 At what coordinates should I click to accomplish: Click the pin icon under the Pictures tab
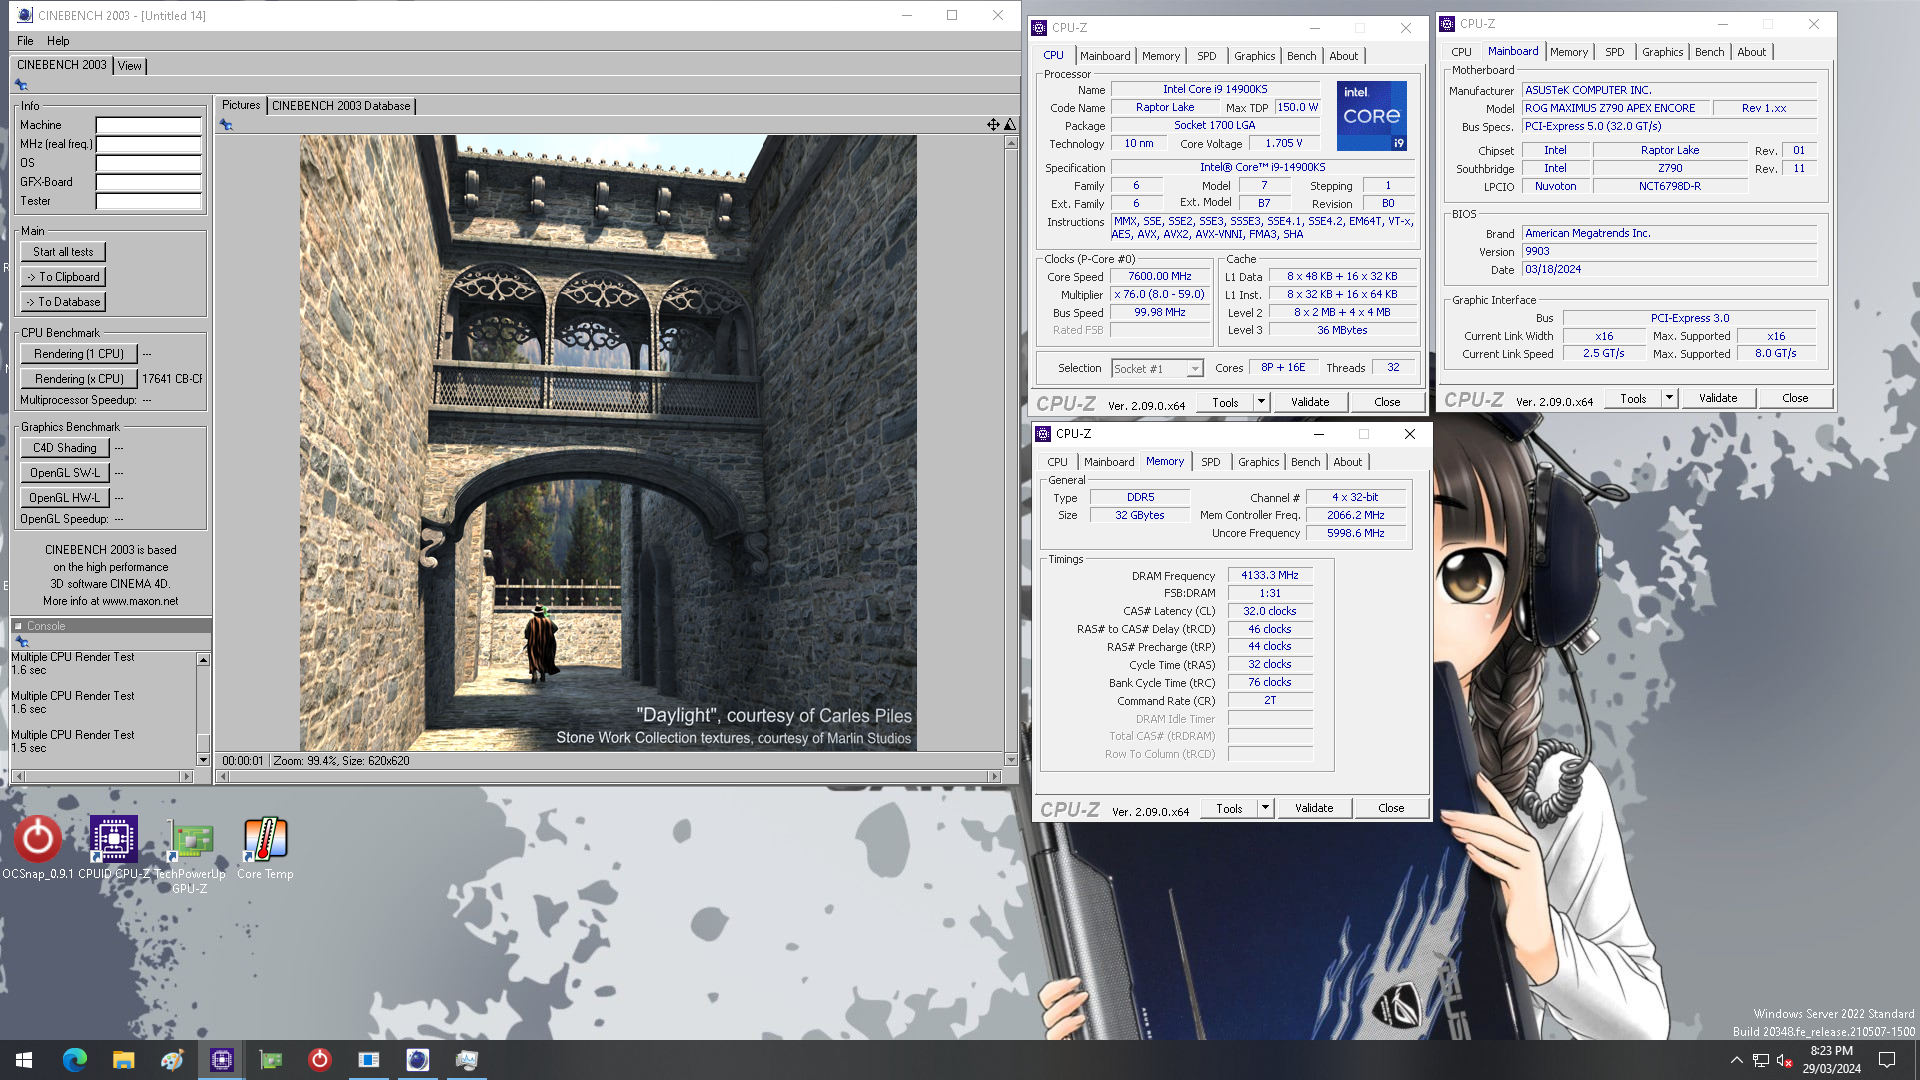click(226, 125)
